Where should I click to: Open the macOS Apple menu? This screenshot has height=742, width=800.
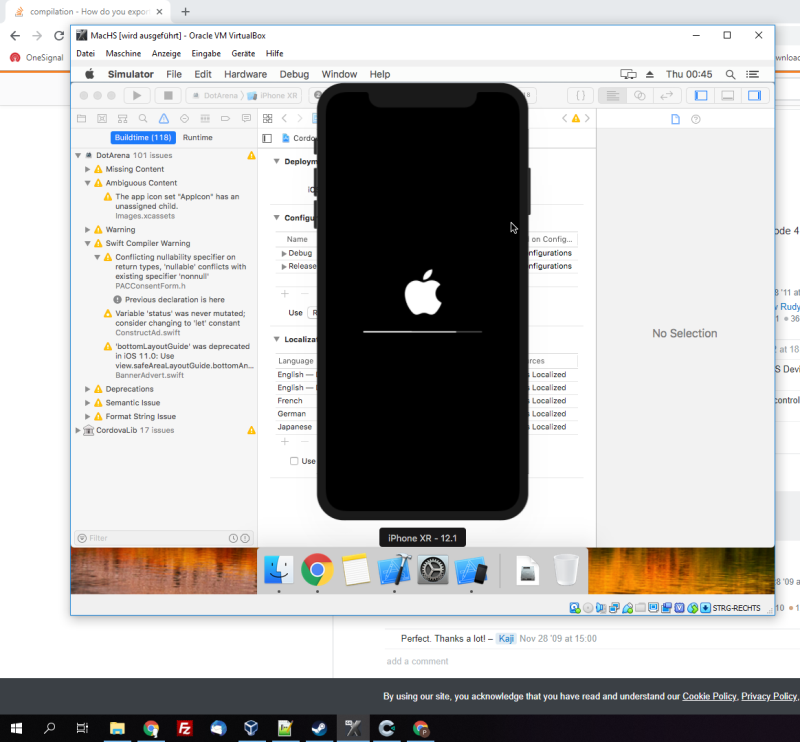pyautogui.click(x=90, y=74)
